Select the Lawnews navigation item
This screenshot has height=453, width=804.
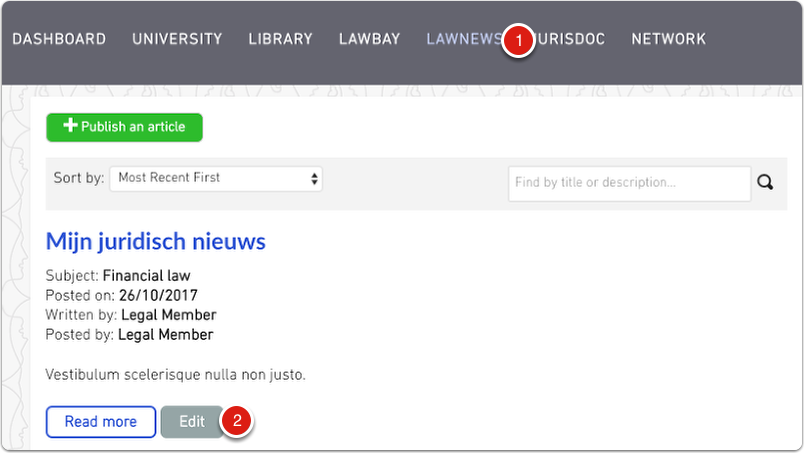pyautogui.click(x=462, y=40)
